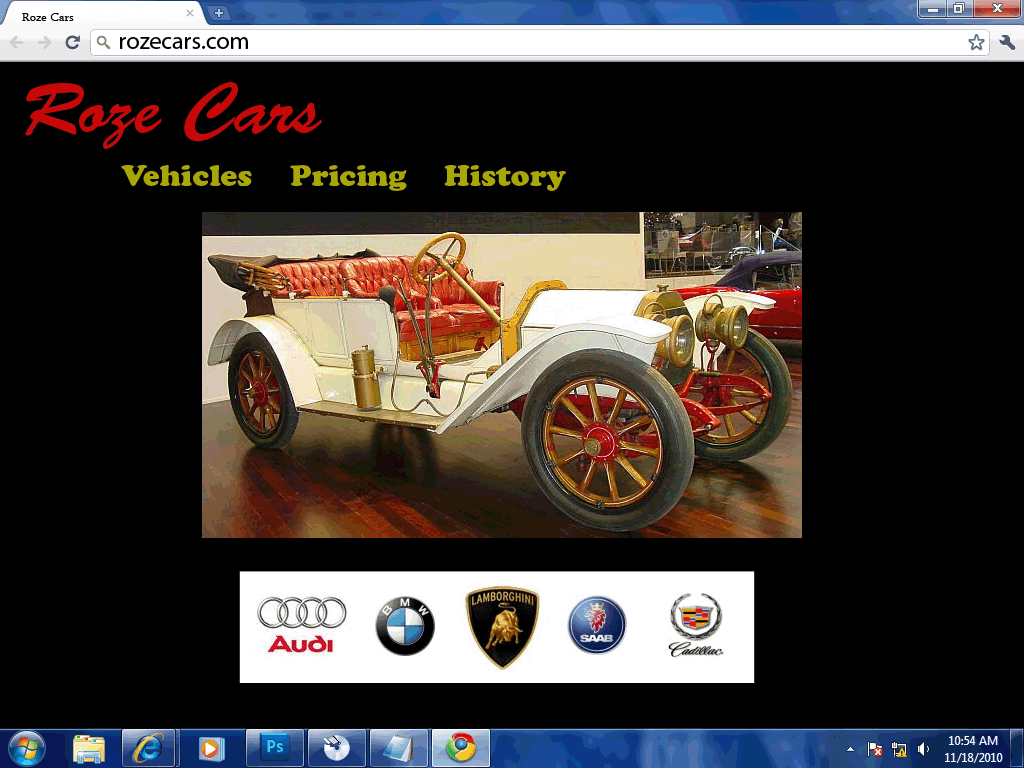The image size is (1024, 768).
Task: Open Photoshop from the taskbar
Action: click(x=273, y=747)
